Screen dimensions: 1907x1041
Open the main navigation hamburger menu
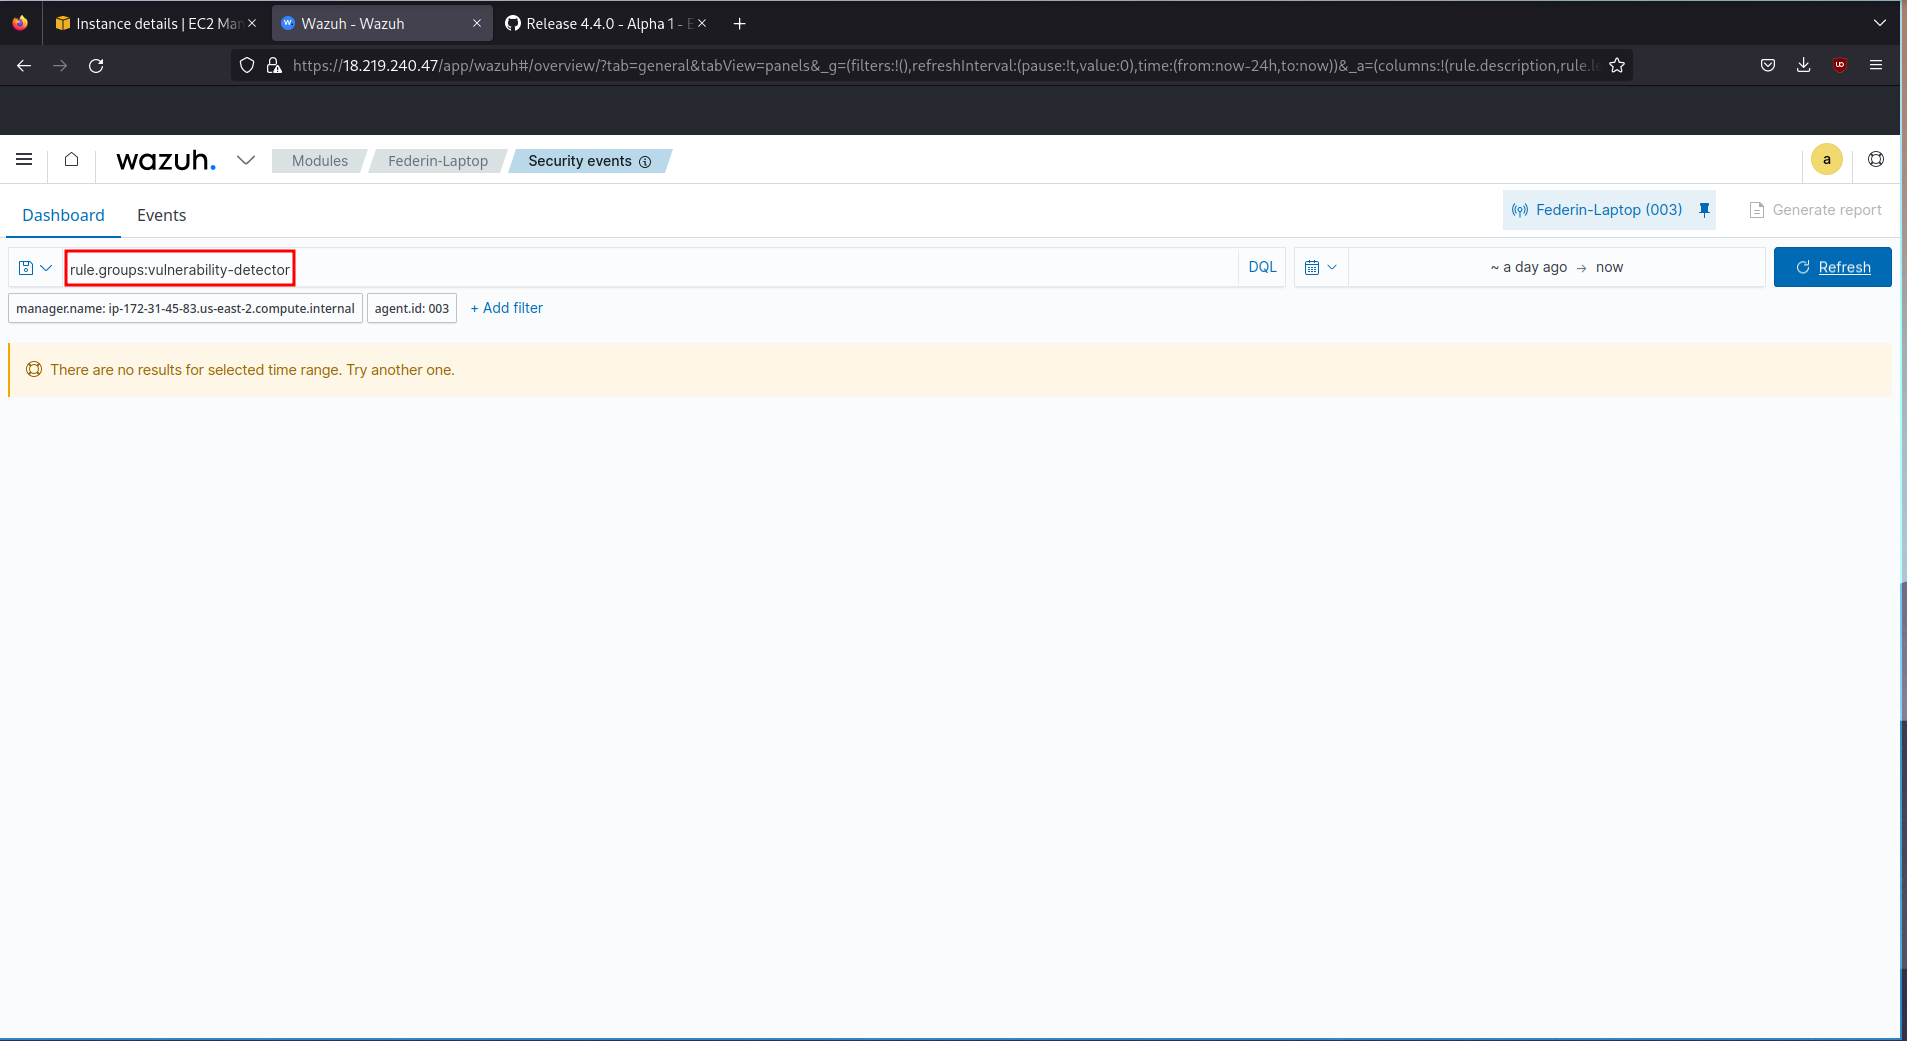click(24, 159)
